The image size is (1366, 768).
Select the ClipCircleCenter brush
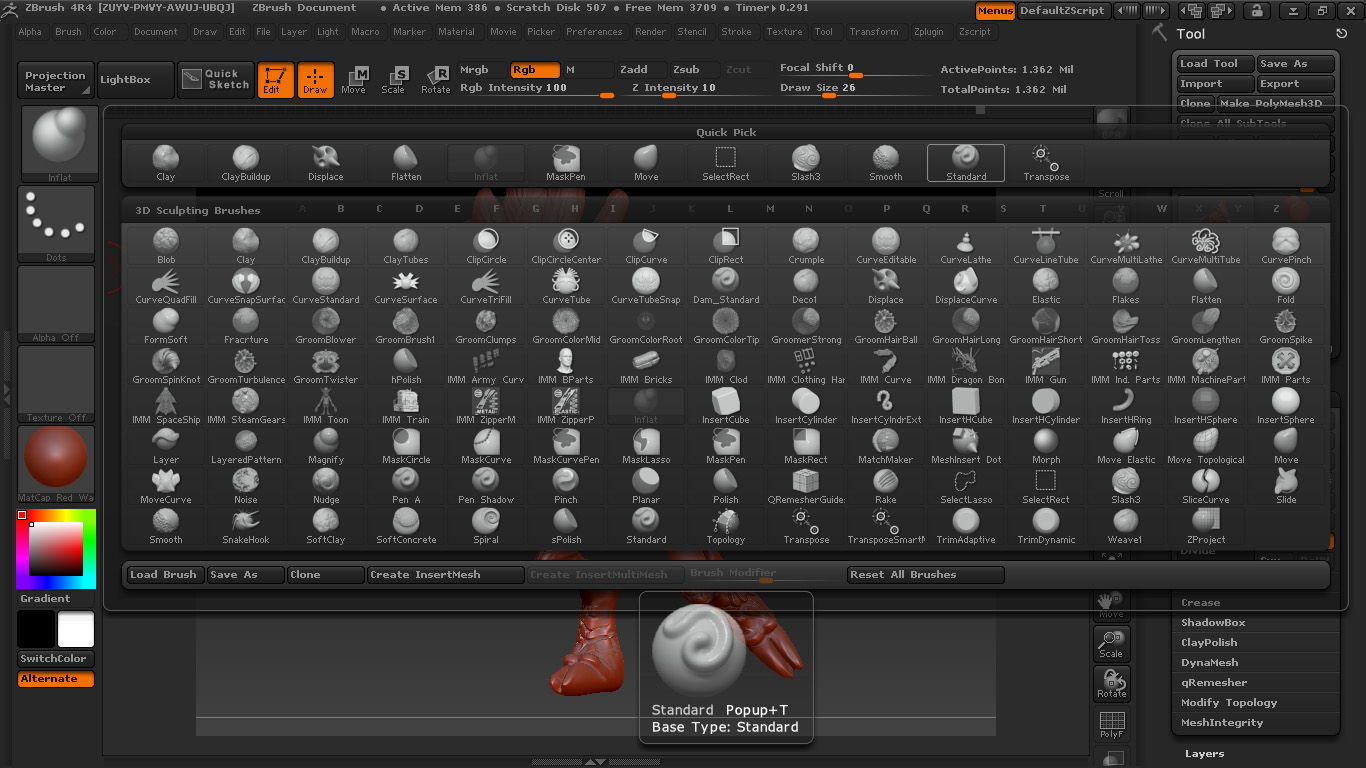(x=566, y=246)
